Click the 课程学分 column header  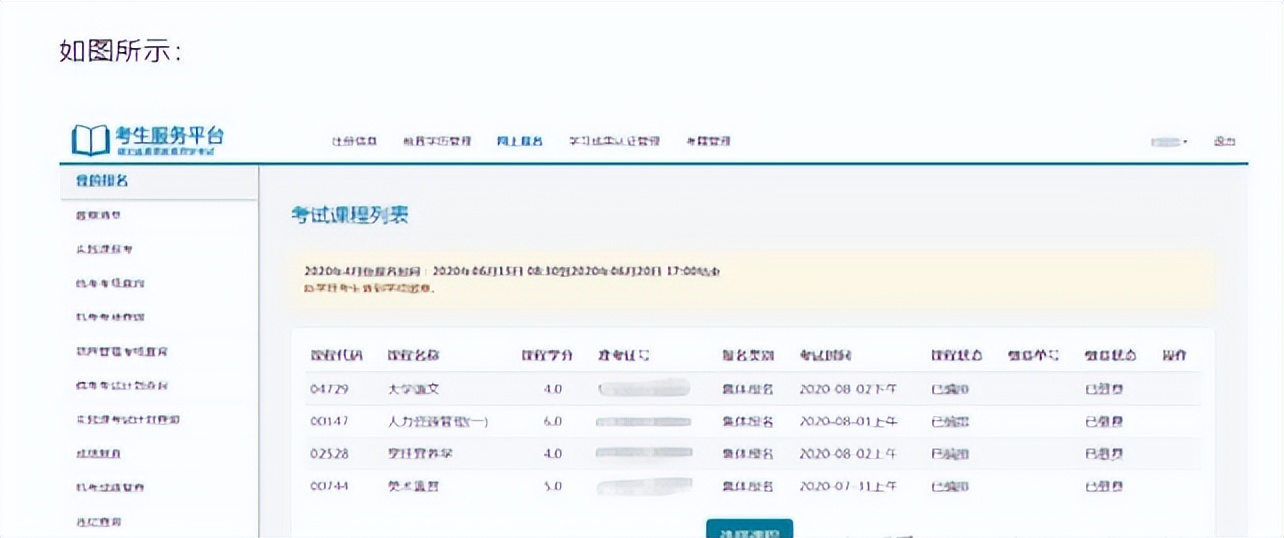547,355
